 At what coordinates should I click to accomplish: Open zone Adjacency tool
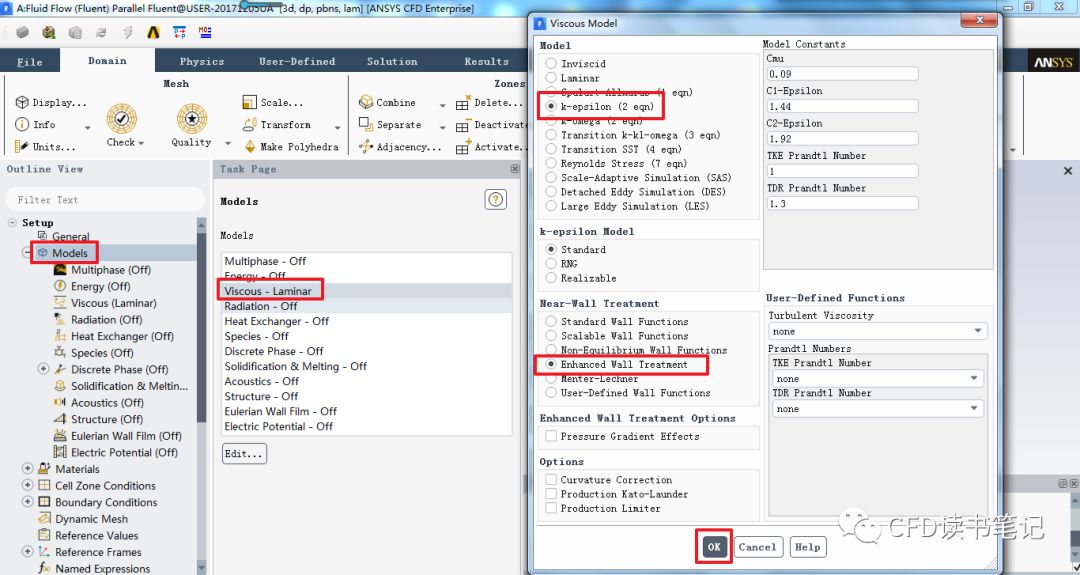pyautogui.click(x=400, y=147)
